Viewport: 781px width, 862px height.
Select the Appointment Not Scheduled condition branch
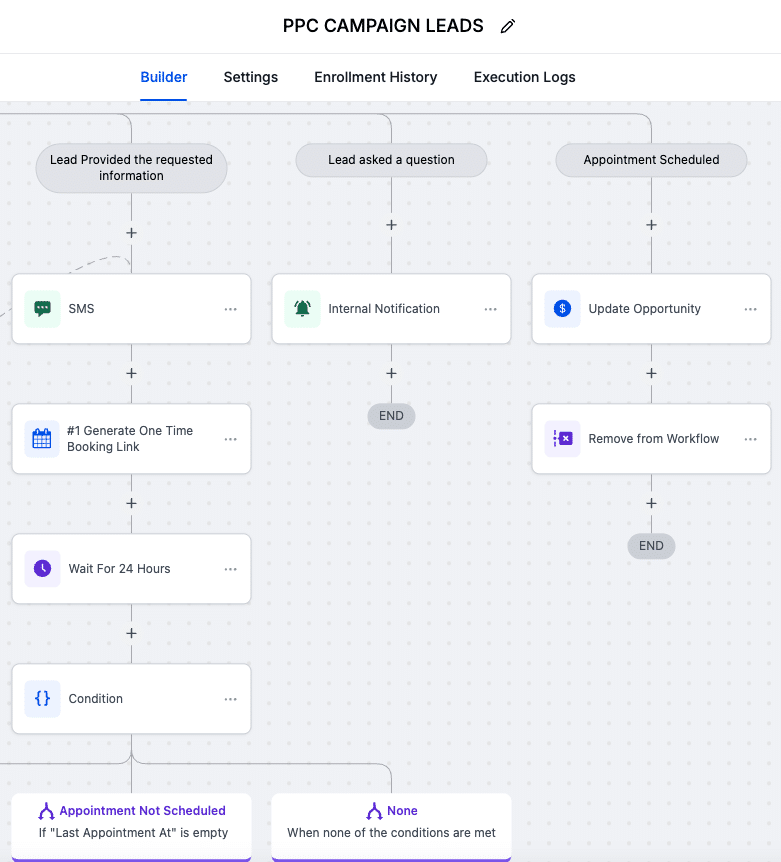coord(131,826)
